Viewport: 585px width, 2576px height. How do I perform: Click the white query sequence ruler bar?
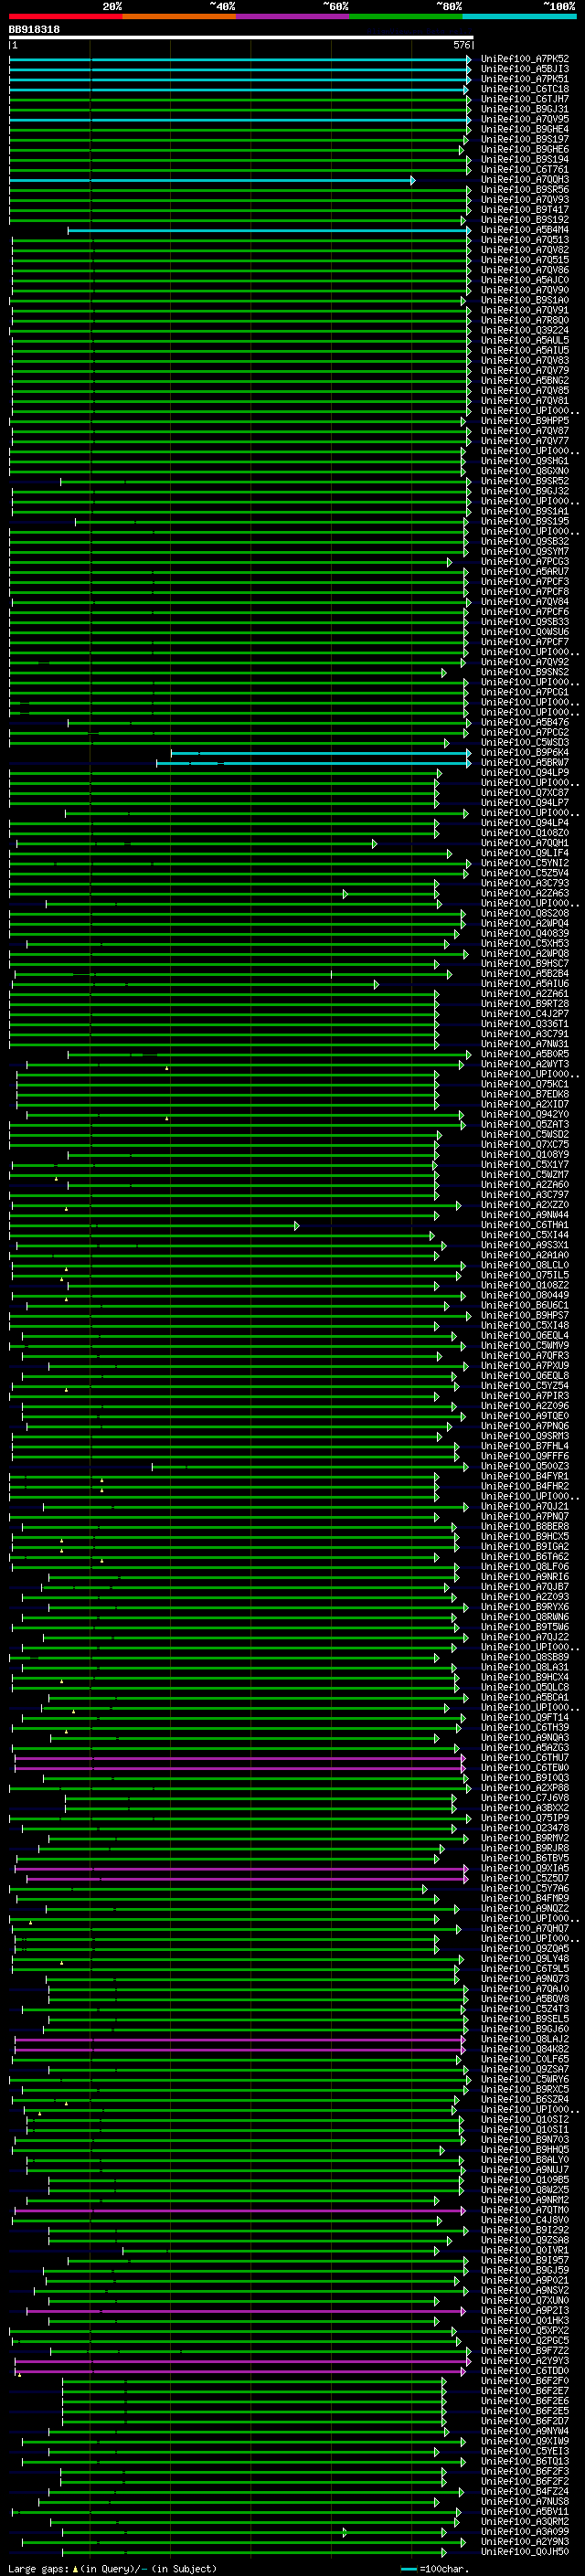pos(241,38)
